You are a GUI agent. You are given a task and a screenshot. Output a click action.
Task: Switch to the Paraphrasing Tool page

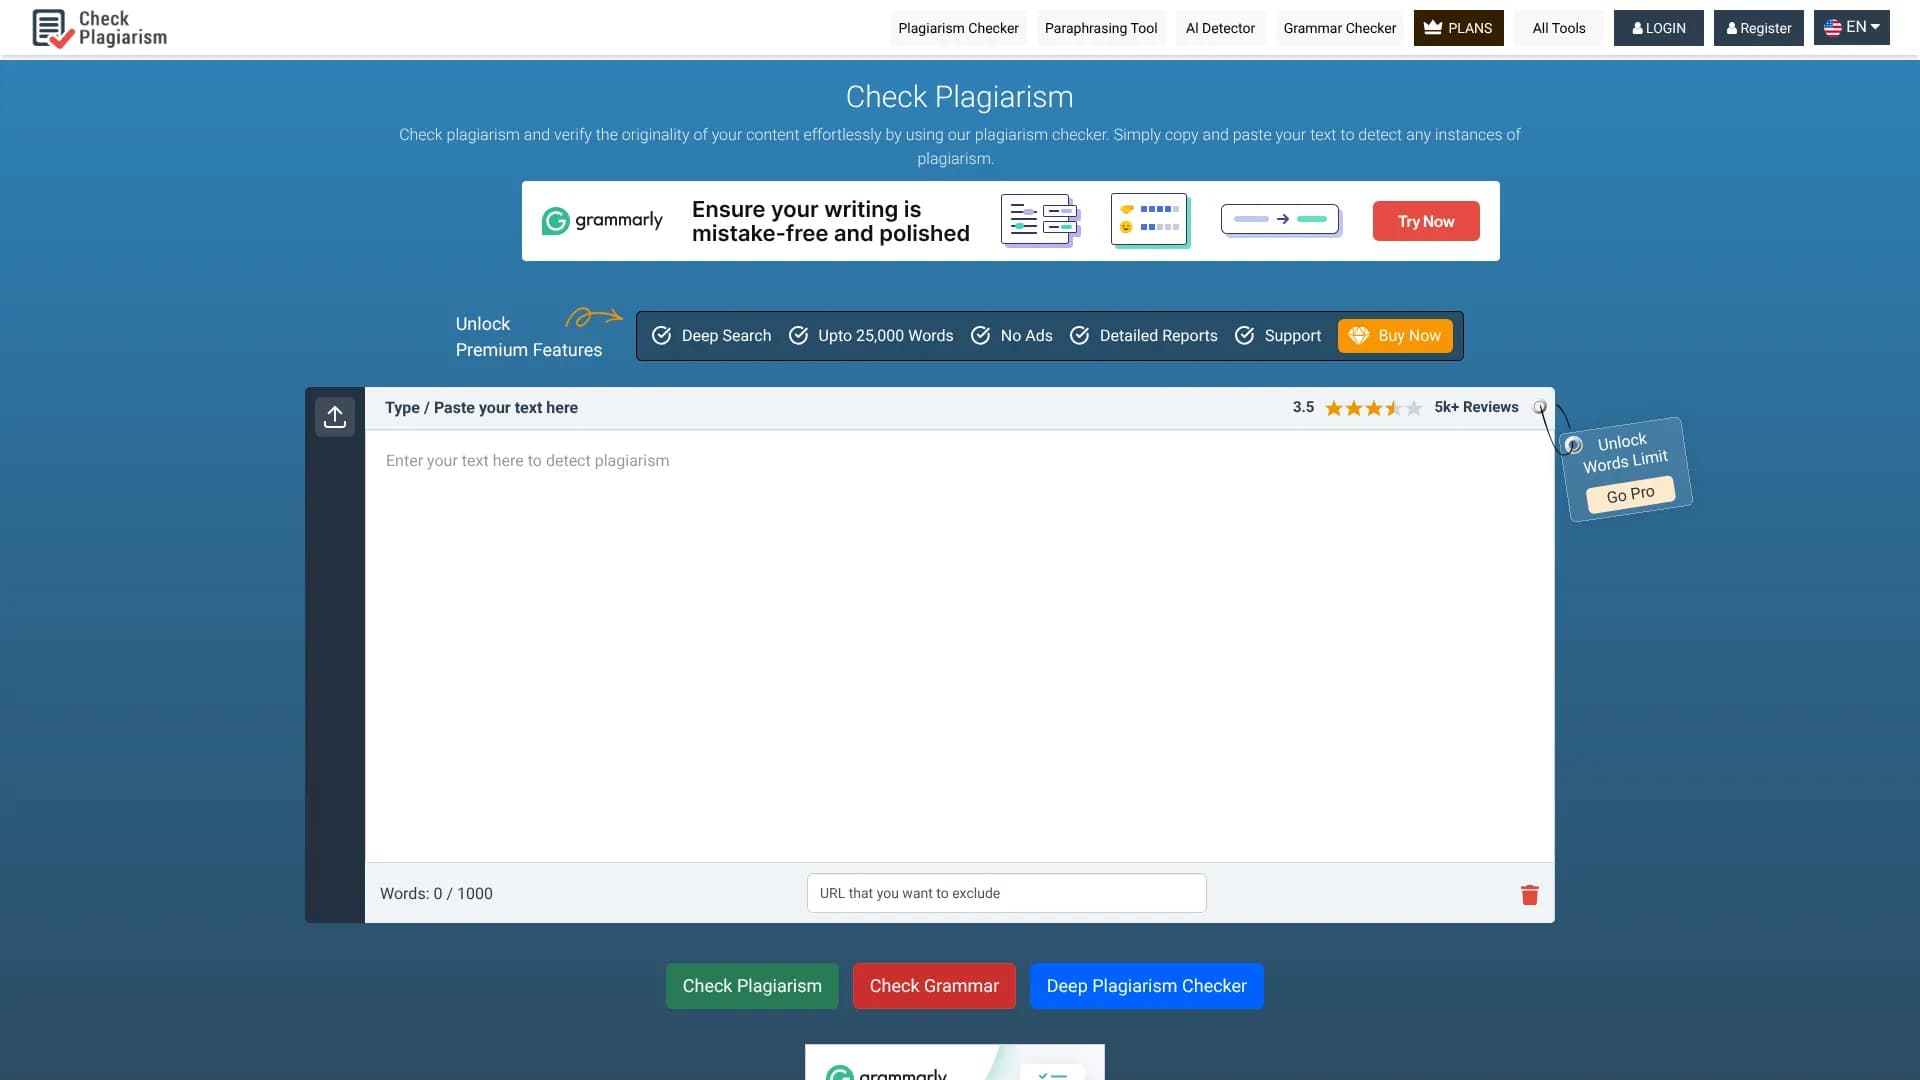click(x=1100, y=27)
